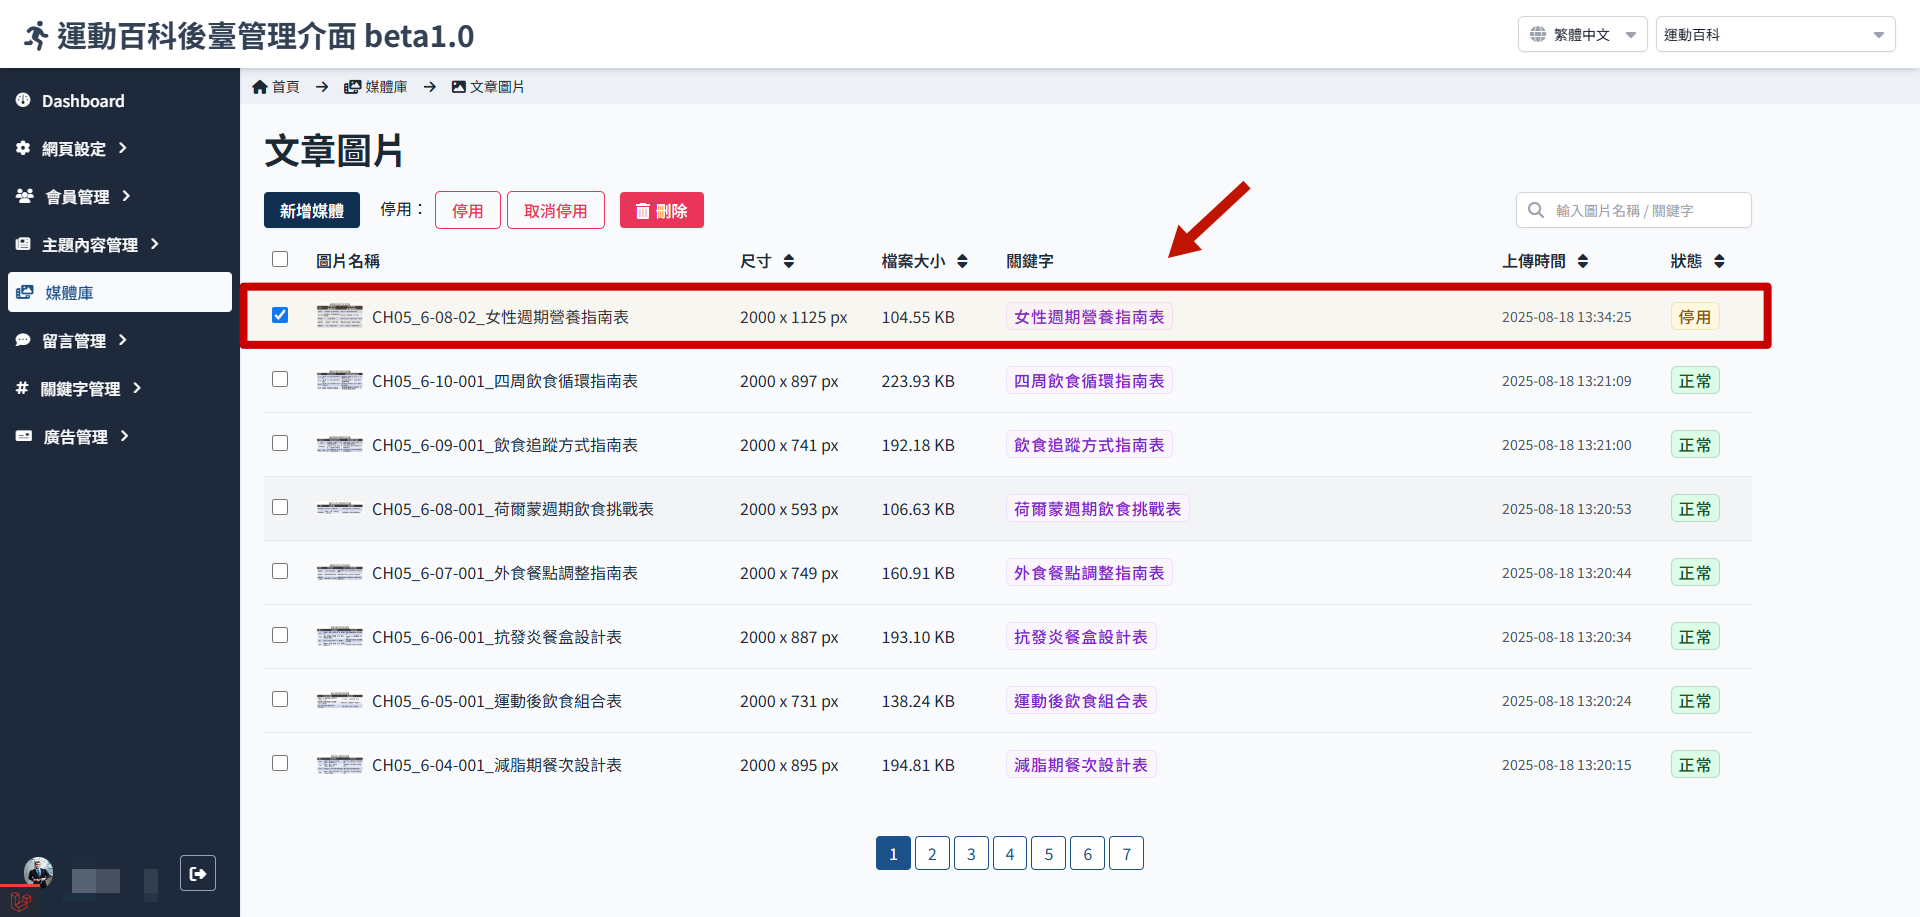The image size is (1920, 917).
Task: Click the 減脂期餐次設計表 keyword tag
Action: (x=1081, y=764)
